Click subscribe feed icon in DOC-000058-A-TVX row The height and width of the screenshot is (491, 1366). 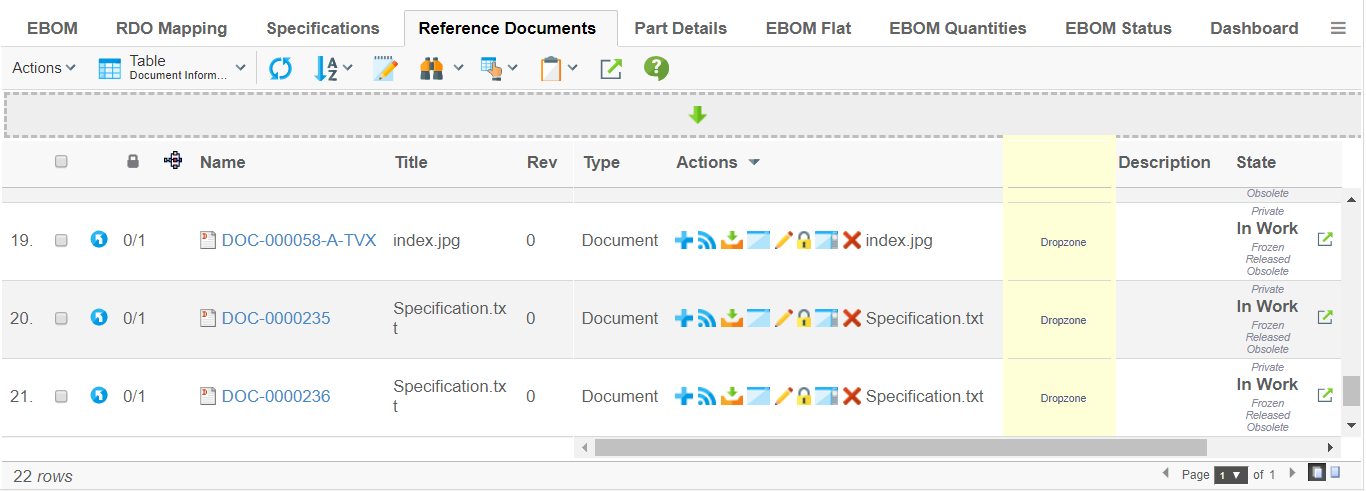[707, 240]
